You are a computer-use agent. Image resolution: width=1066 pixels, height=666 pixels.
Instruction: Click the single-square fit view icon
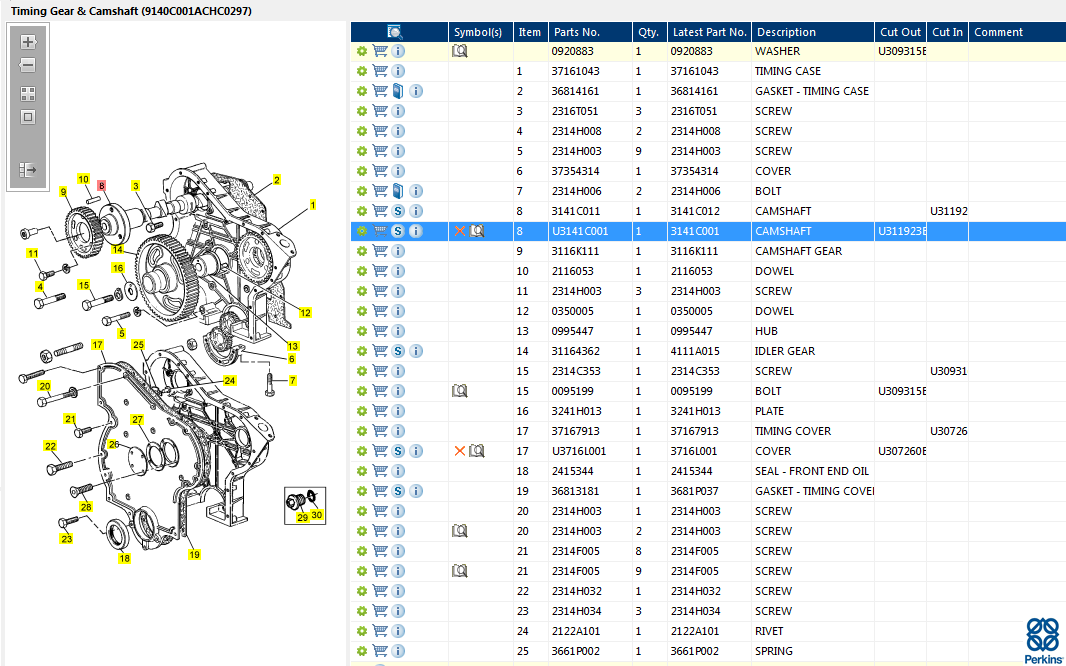coord(28,117)
